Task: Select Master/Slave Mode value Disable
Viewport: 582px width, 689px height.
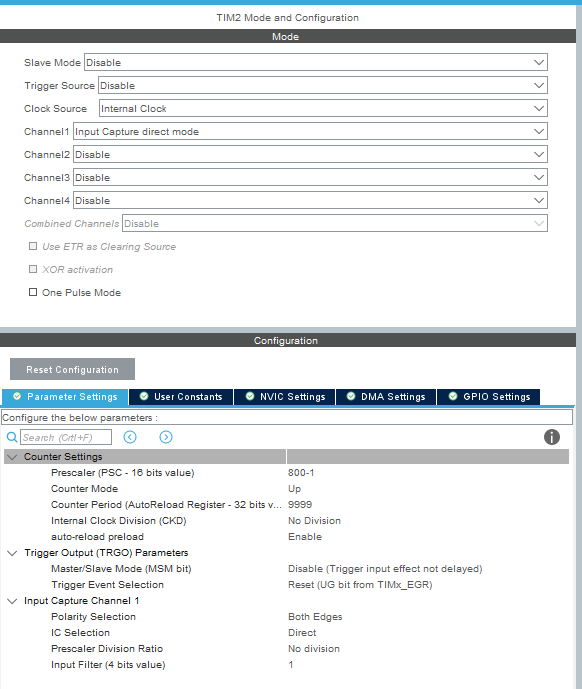Action: [385, 569]
